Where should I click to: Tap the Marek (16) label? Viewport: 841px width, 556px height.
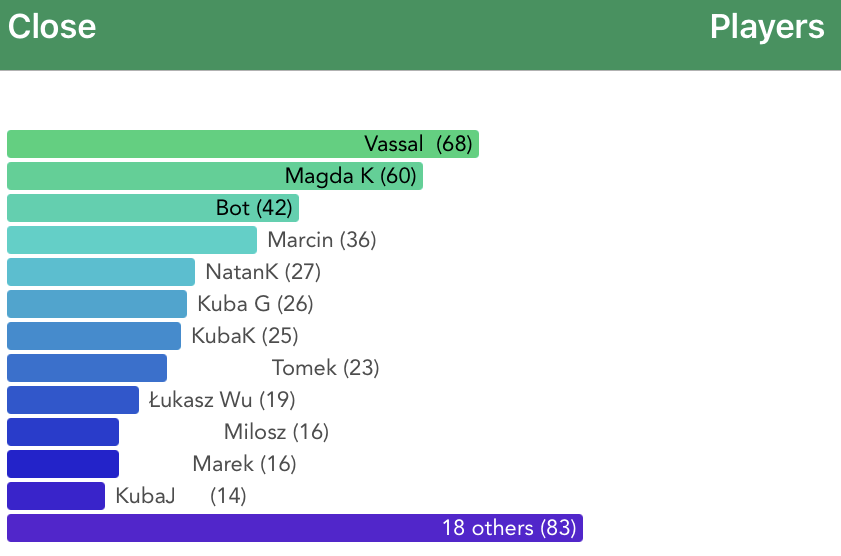coord(244,464)
